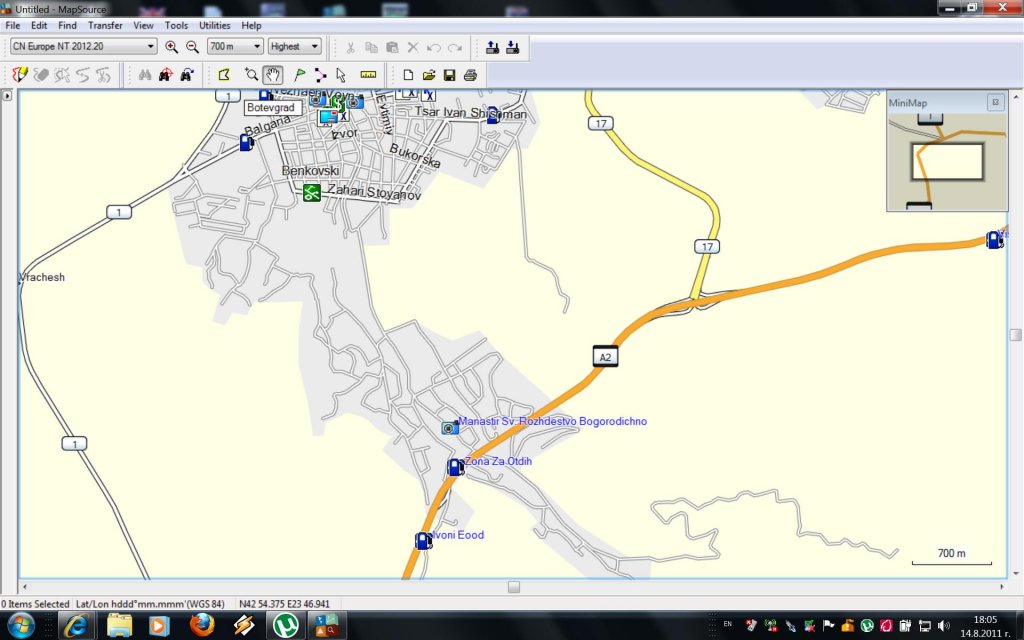Toggle the Zoom tool with magnifier cursor

[x=251, y=75]
